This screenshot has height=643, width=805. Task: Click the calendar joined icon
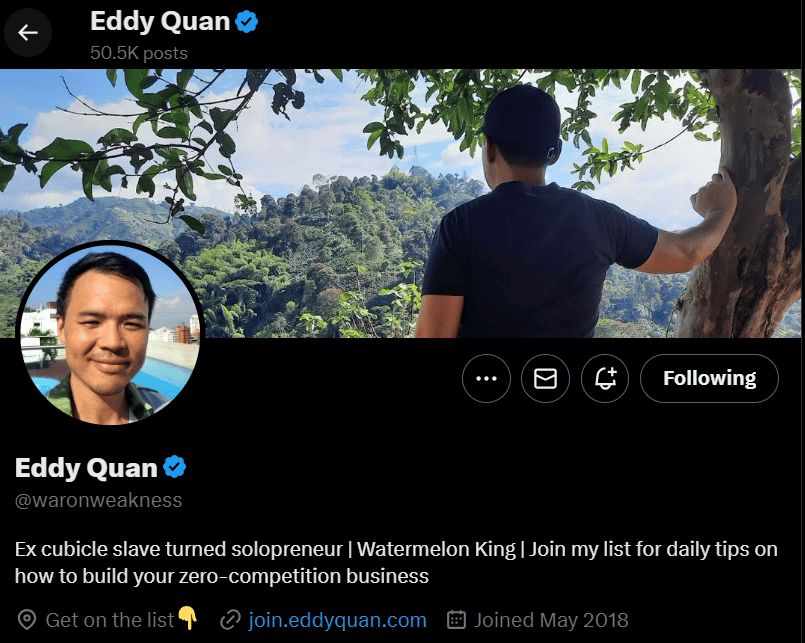click(456, 619)
